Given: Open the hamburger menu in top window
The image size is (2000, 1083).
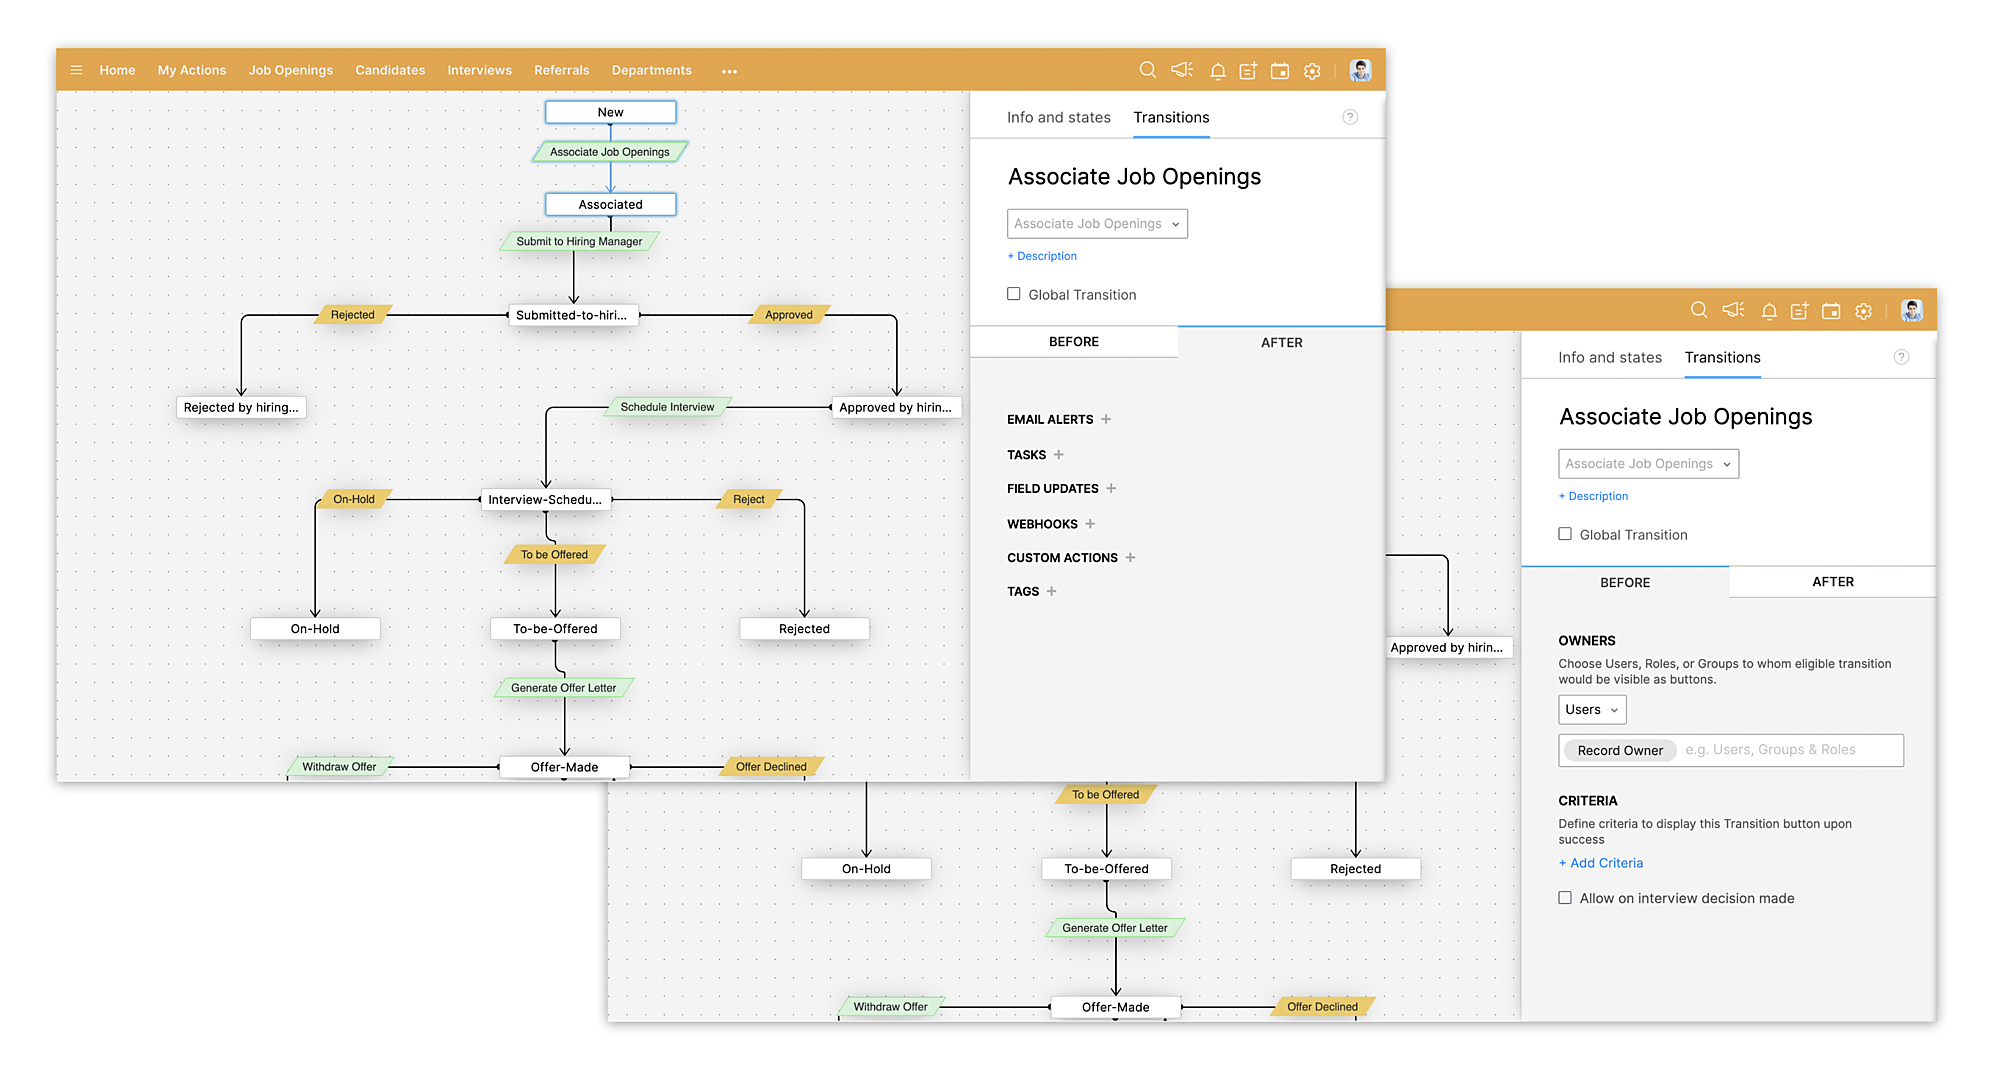Looking at the screenshot, I should [x=76, y=70].
